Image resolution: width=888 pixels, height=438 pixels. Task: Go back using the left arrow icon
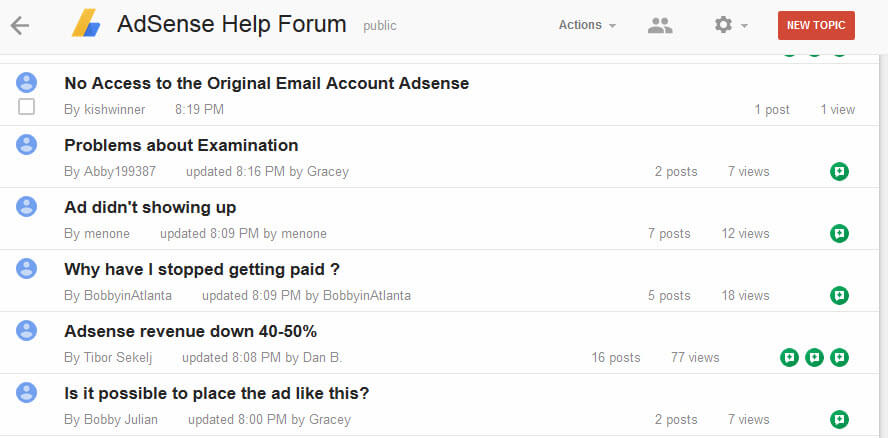(20, 25)
